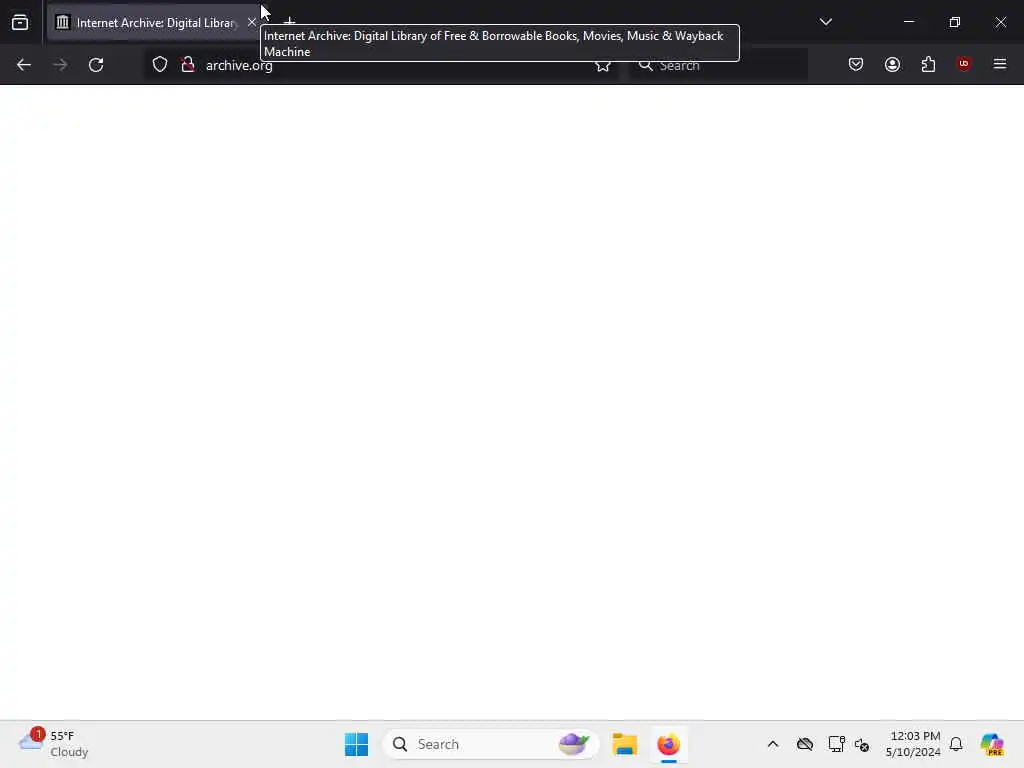This screenshot has width=1024, height=768.
Task: Go forward one page
Action: [x=60, y=65]
